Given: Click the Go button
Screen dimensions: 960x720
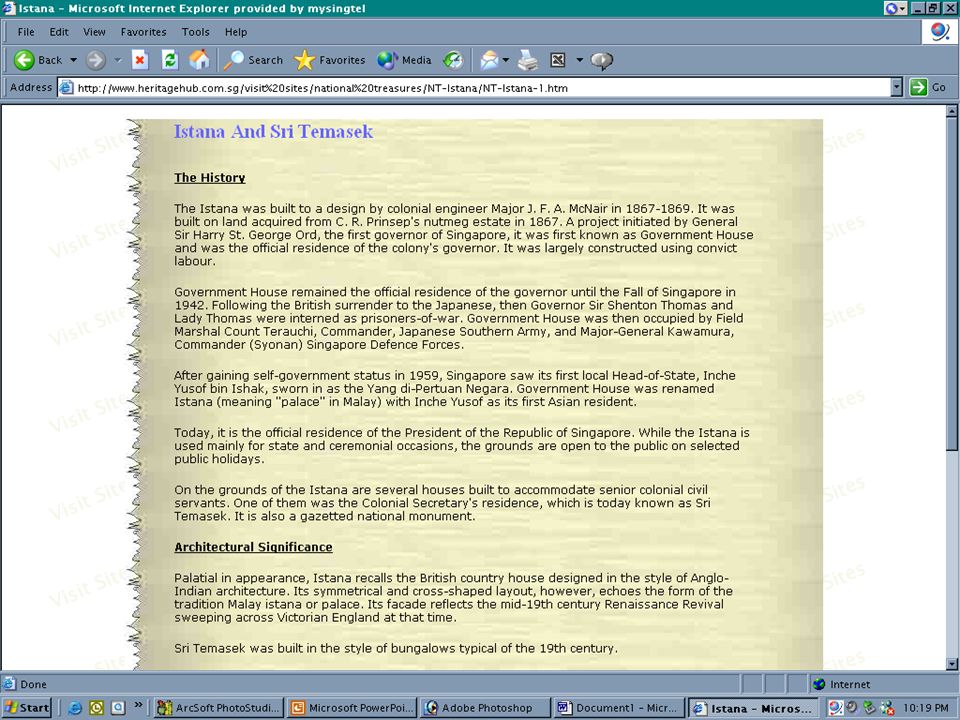Looking at the screenshot, I should click(x=928, y=87).
